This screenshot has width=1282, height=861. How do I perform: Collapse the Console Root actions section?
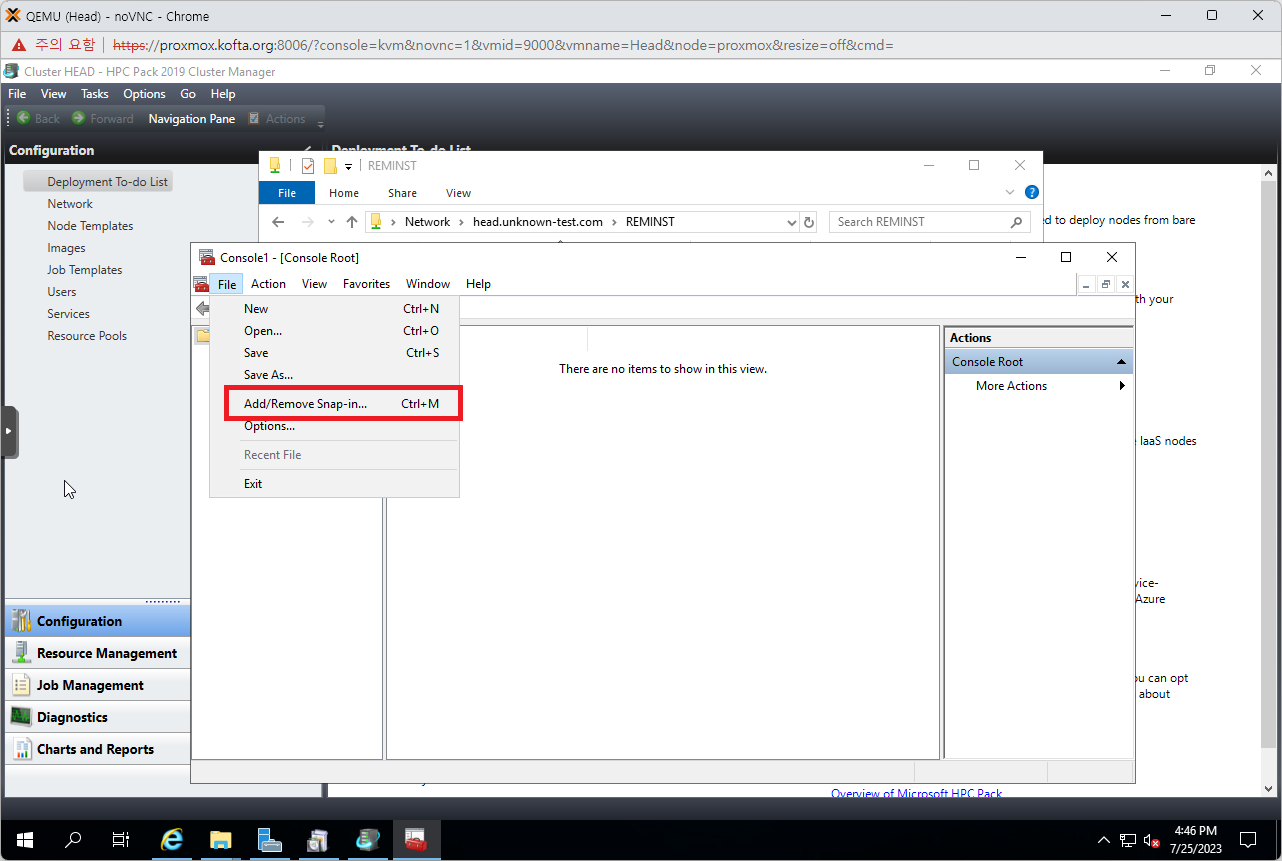[x=1121, y=362]
